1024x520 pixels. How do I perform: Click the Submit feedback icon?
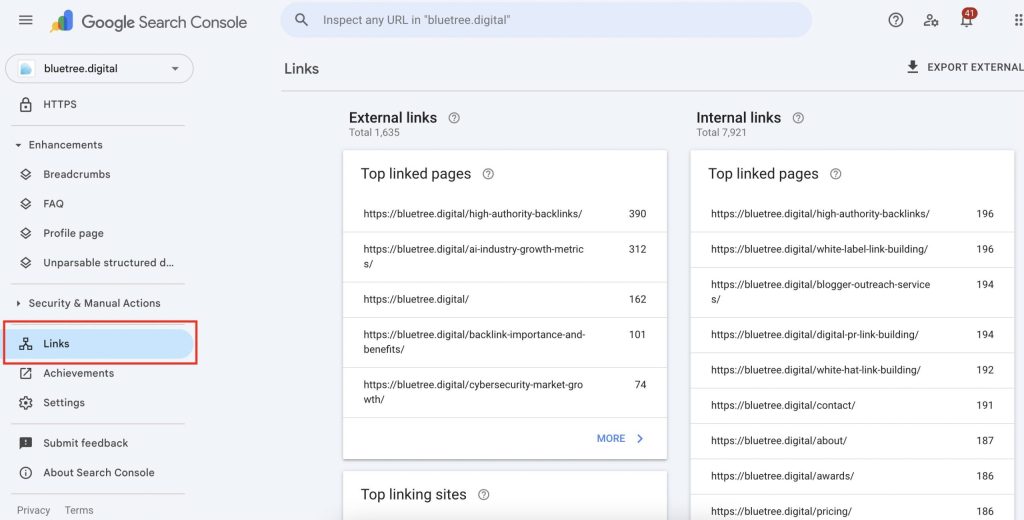click(25, 443)
